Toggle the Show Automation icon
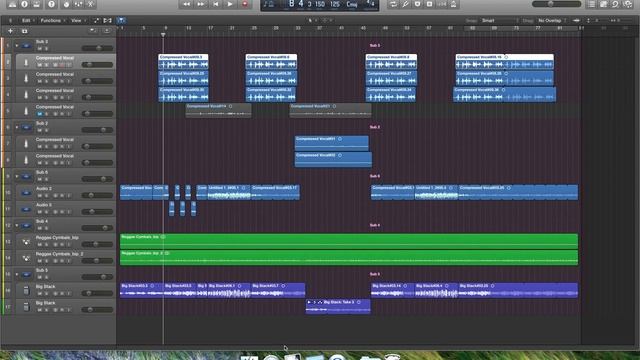The width and height of the screenshot is (640, 360). tap(96, 20)
